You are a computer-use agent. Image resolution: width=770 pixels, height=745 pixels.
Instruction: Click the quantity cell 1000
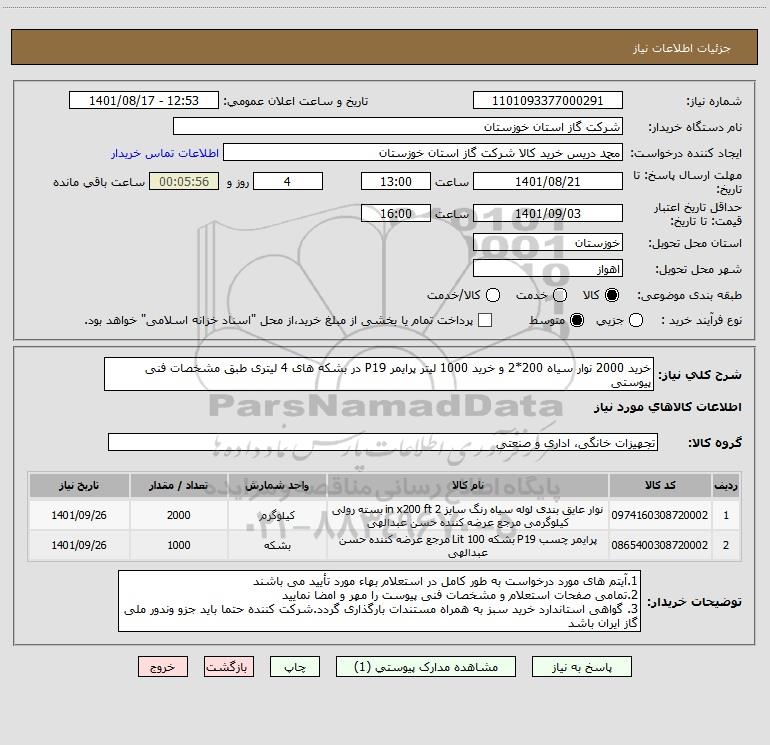[178, 545]
